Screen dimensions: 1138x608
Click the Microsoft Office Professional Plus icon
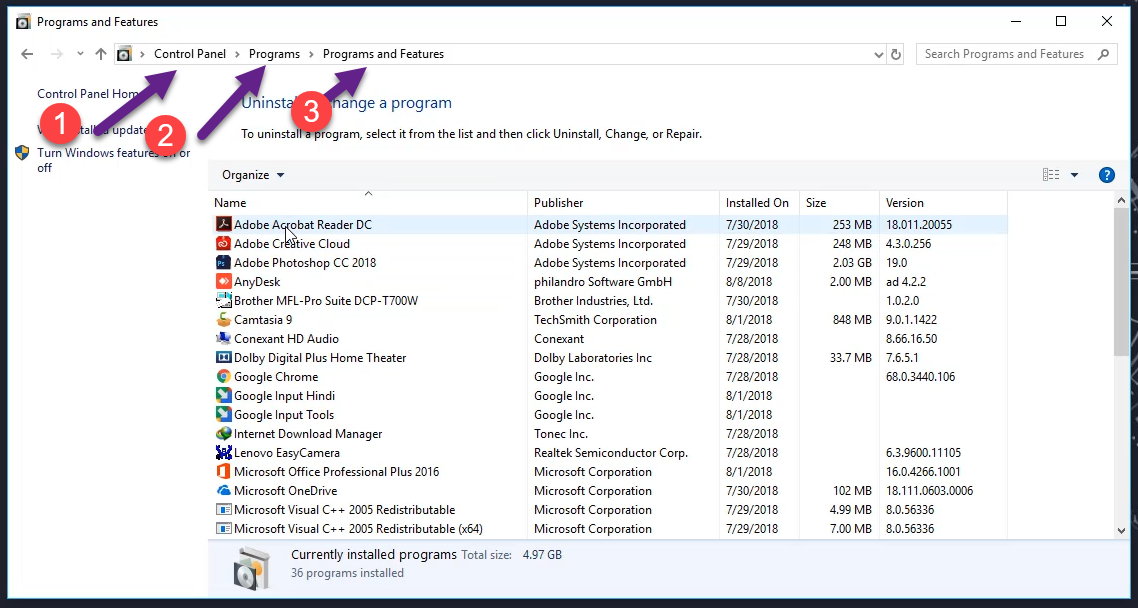(224, 471)
